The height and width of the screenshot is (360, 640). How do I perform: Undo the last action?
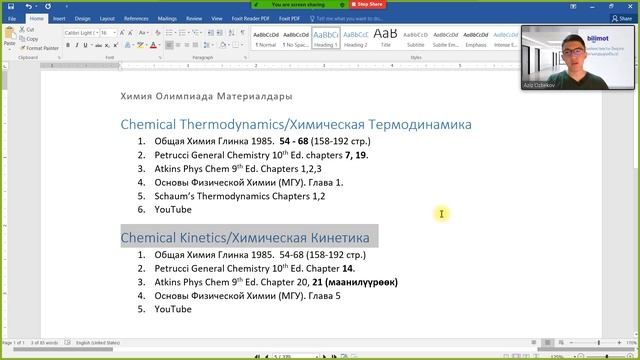pos(28,6)
